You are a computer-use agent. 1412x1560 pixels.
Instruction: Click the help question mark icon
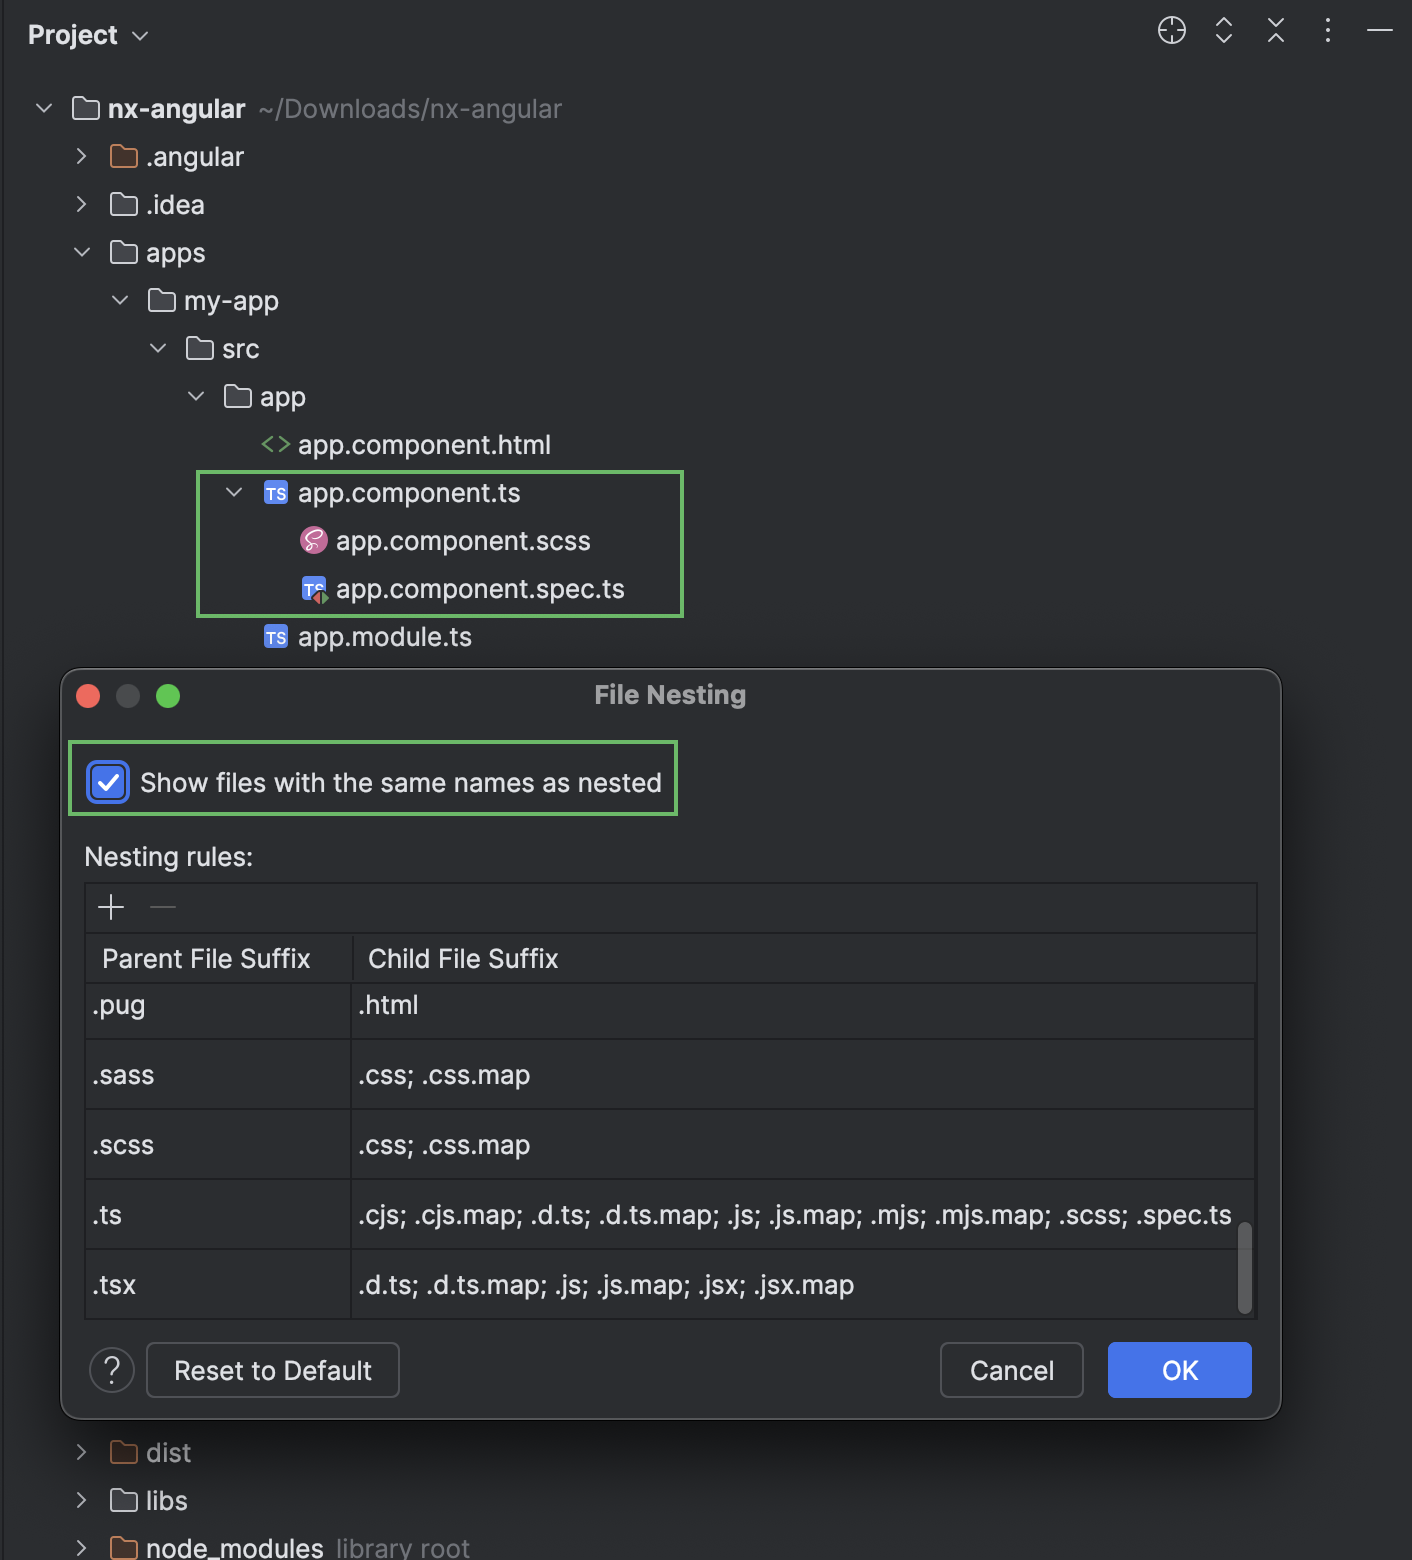[x=112, y=1370]
